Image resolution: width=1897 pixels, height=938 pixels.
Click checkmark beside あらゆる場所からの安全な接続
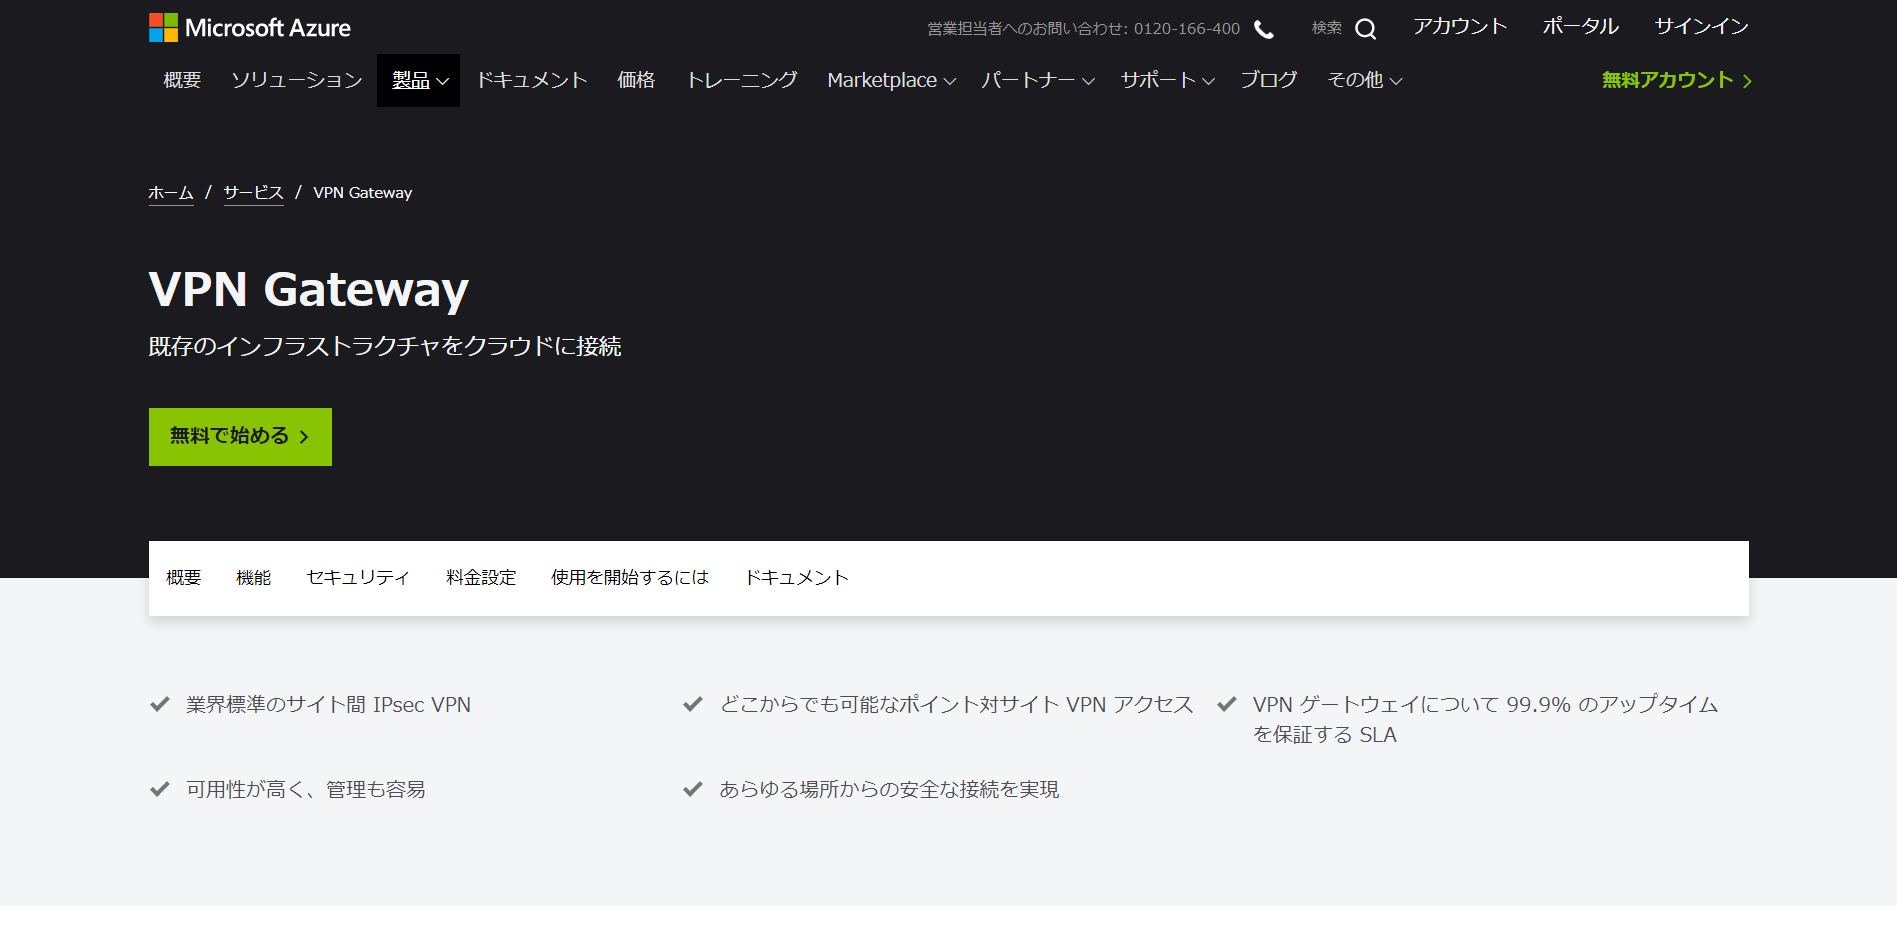point(692,789)
